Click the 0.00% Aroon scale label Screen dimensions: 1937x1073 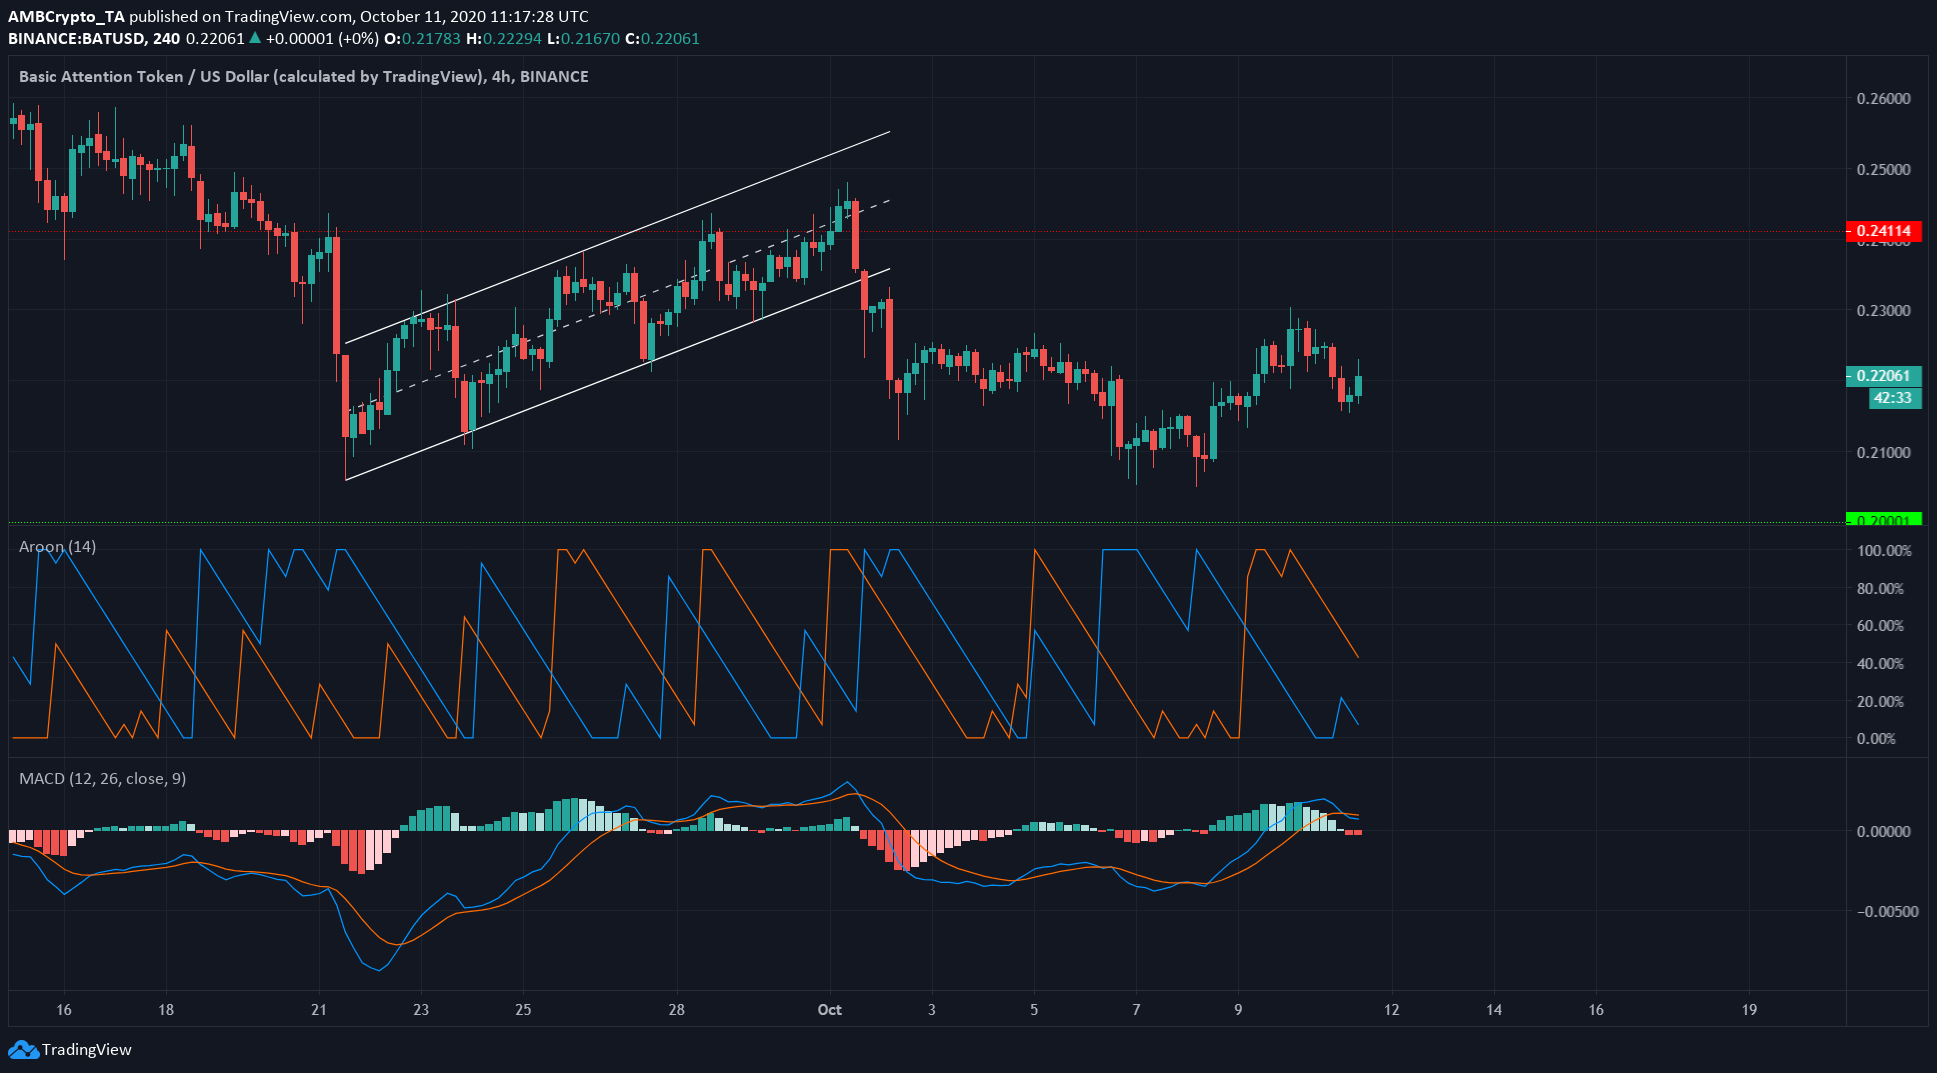[x=1876, y=739]
